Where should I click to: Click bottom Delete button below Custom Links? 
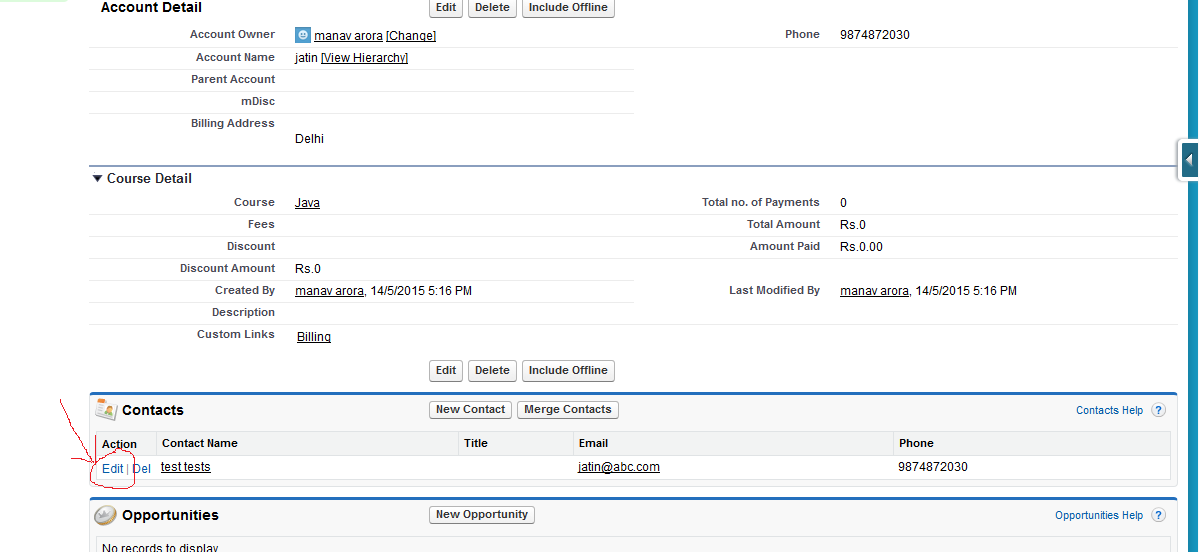[492, 370]
